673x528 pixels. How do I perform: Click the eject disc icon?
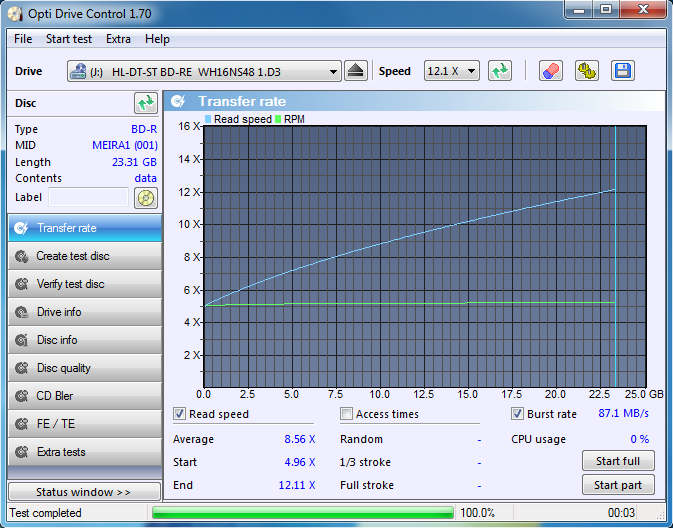click(356, 71)
